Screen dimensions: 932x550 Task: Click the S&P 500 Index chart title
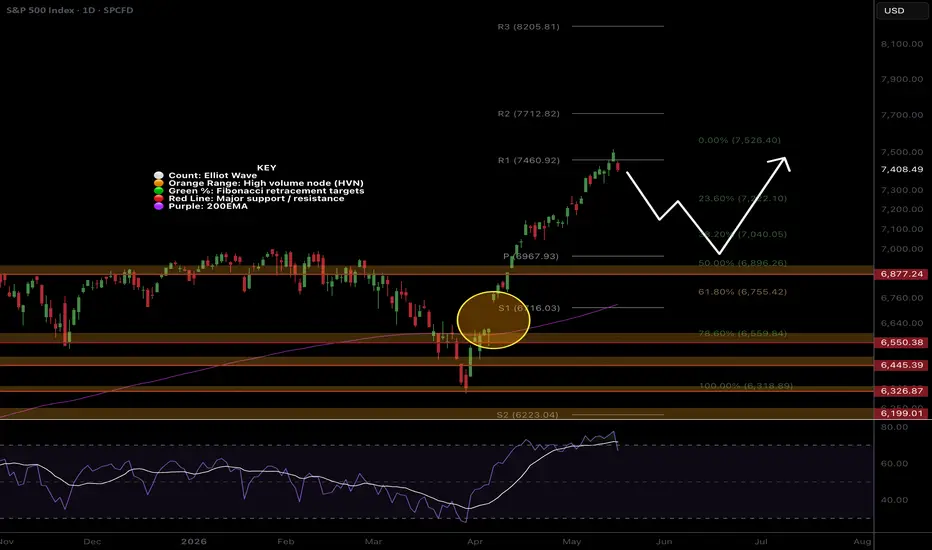point(70,10)
